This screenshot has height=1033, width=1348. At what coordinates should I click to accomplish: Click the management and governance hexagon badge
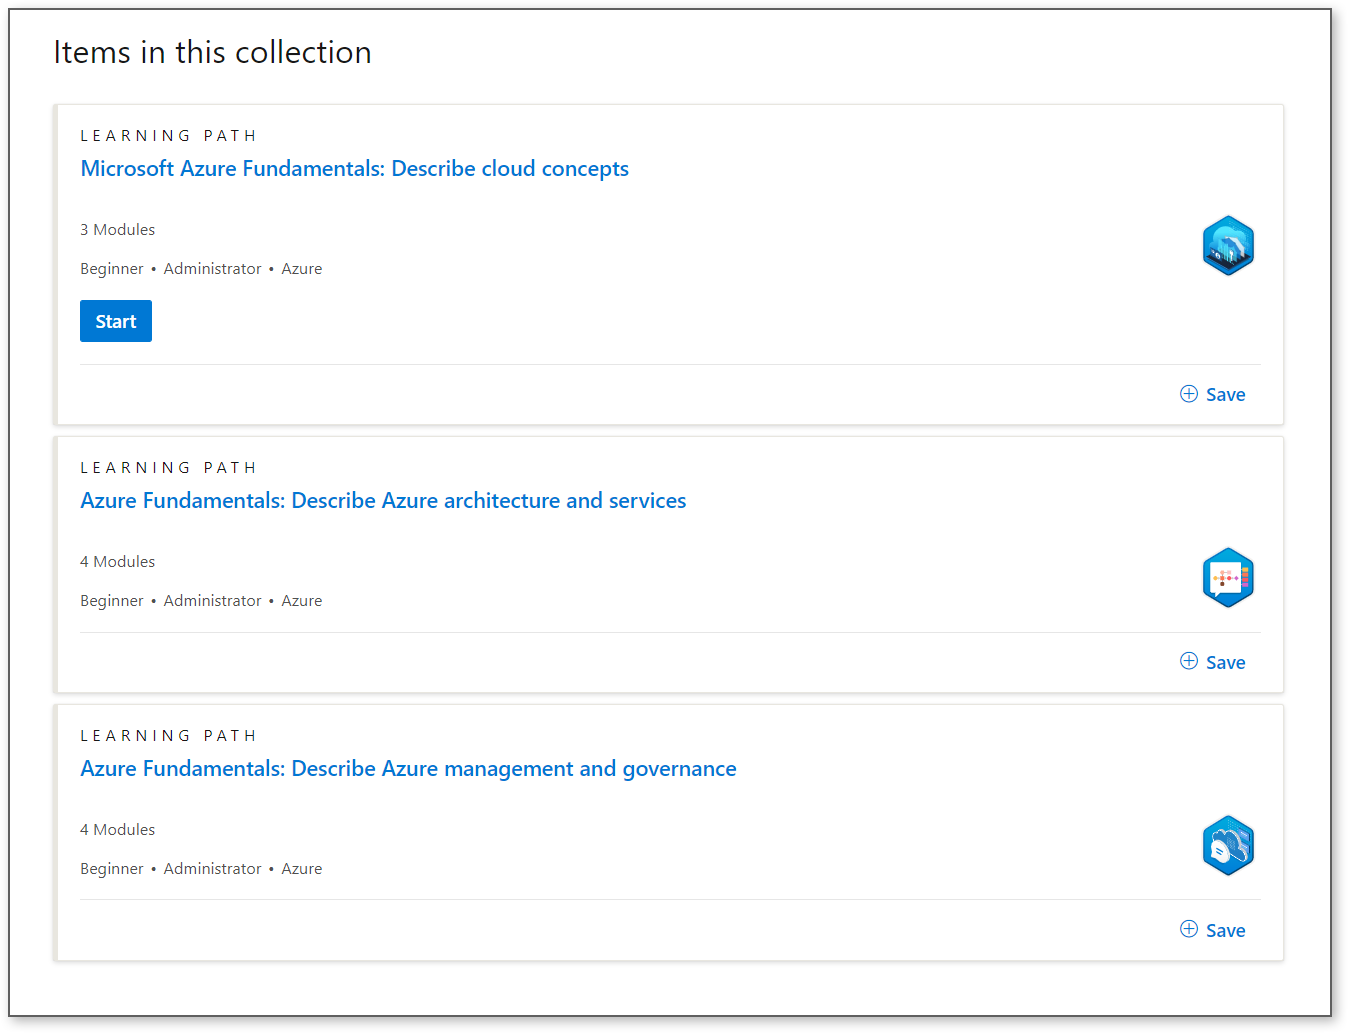click(x=1228, y=846)
